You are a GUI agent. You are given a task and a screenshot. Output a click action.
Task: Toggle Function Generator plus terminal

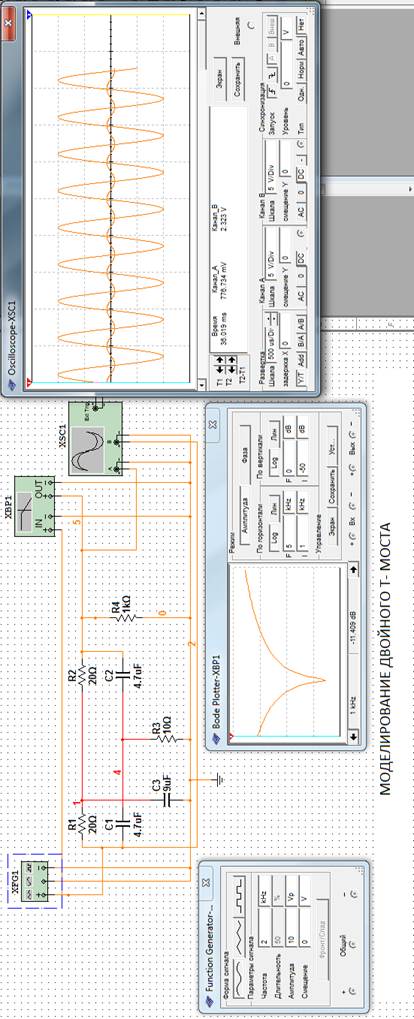(x=353, y=990)
